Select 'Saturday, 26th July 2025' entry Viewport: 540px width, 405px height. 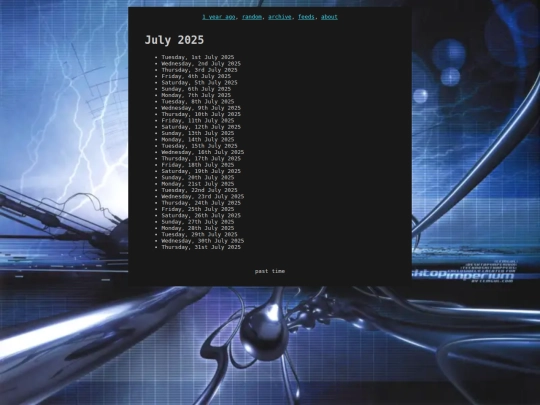(x=201, y=216)
